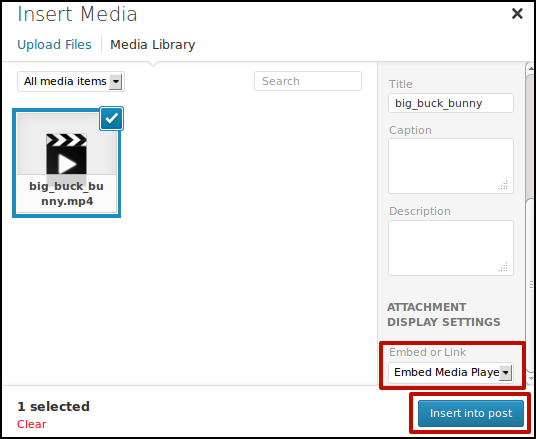Click the scrollbar down arrow in the attachment details
The image size is (536, 439).
531,378
